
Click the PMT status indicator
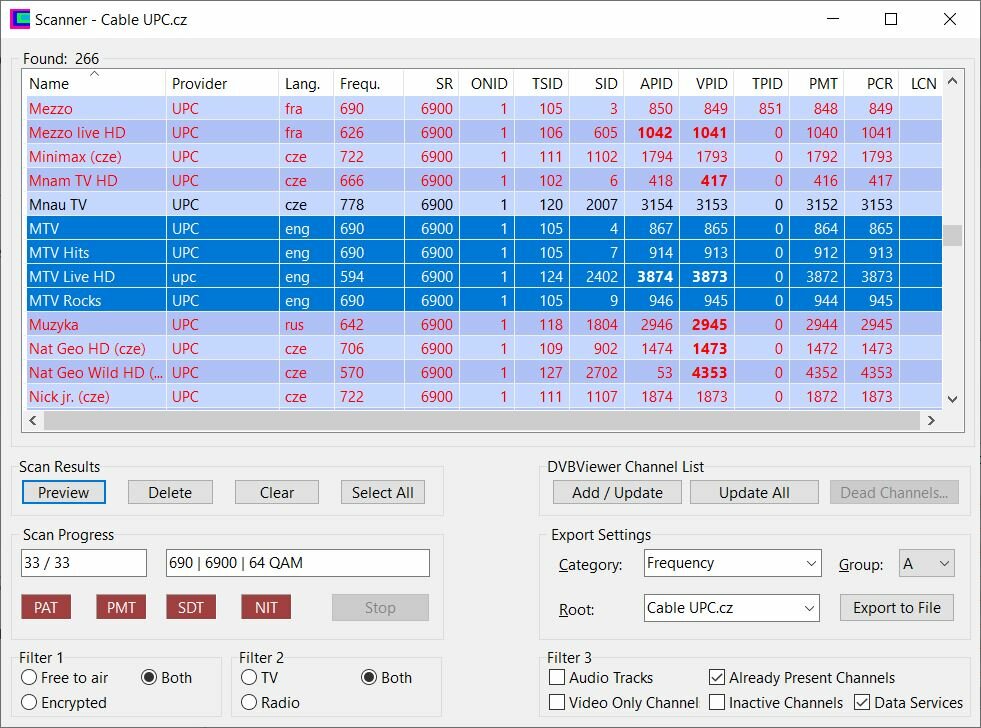[121, 607]
